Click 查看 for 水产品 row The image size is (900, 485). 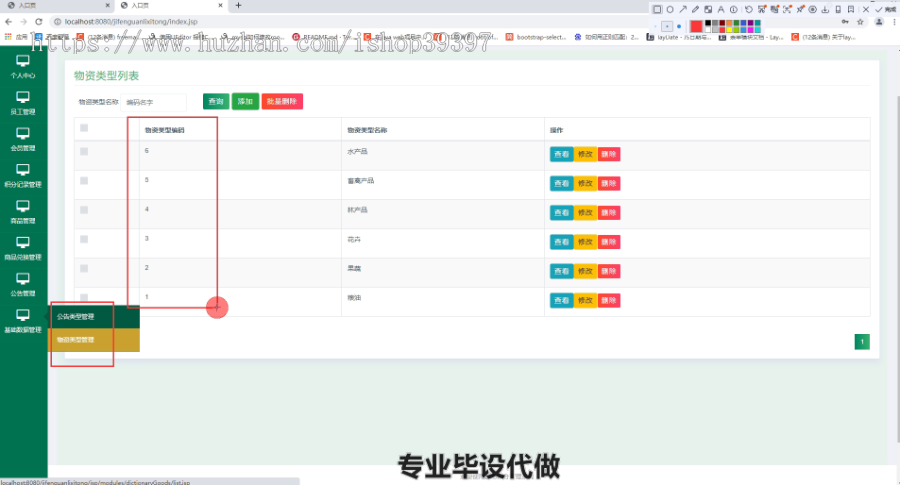(561, 154)
